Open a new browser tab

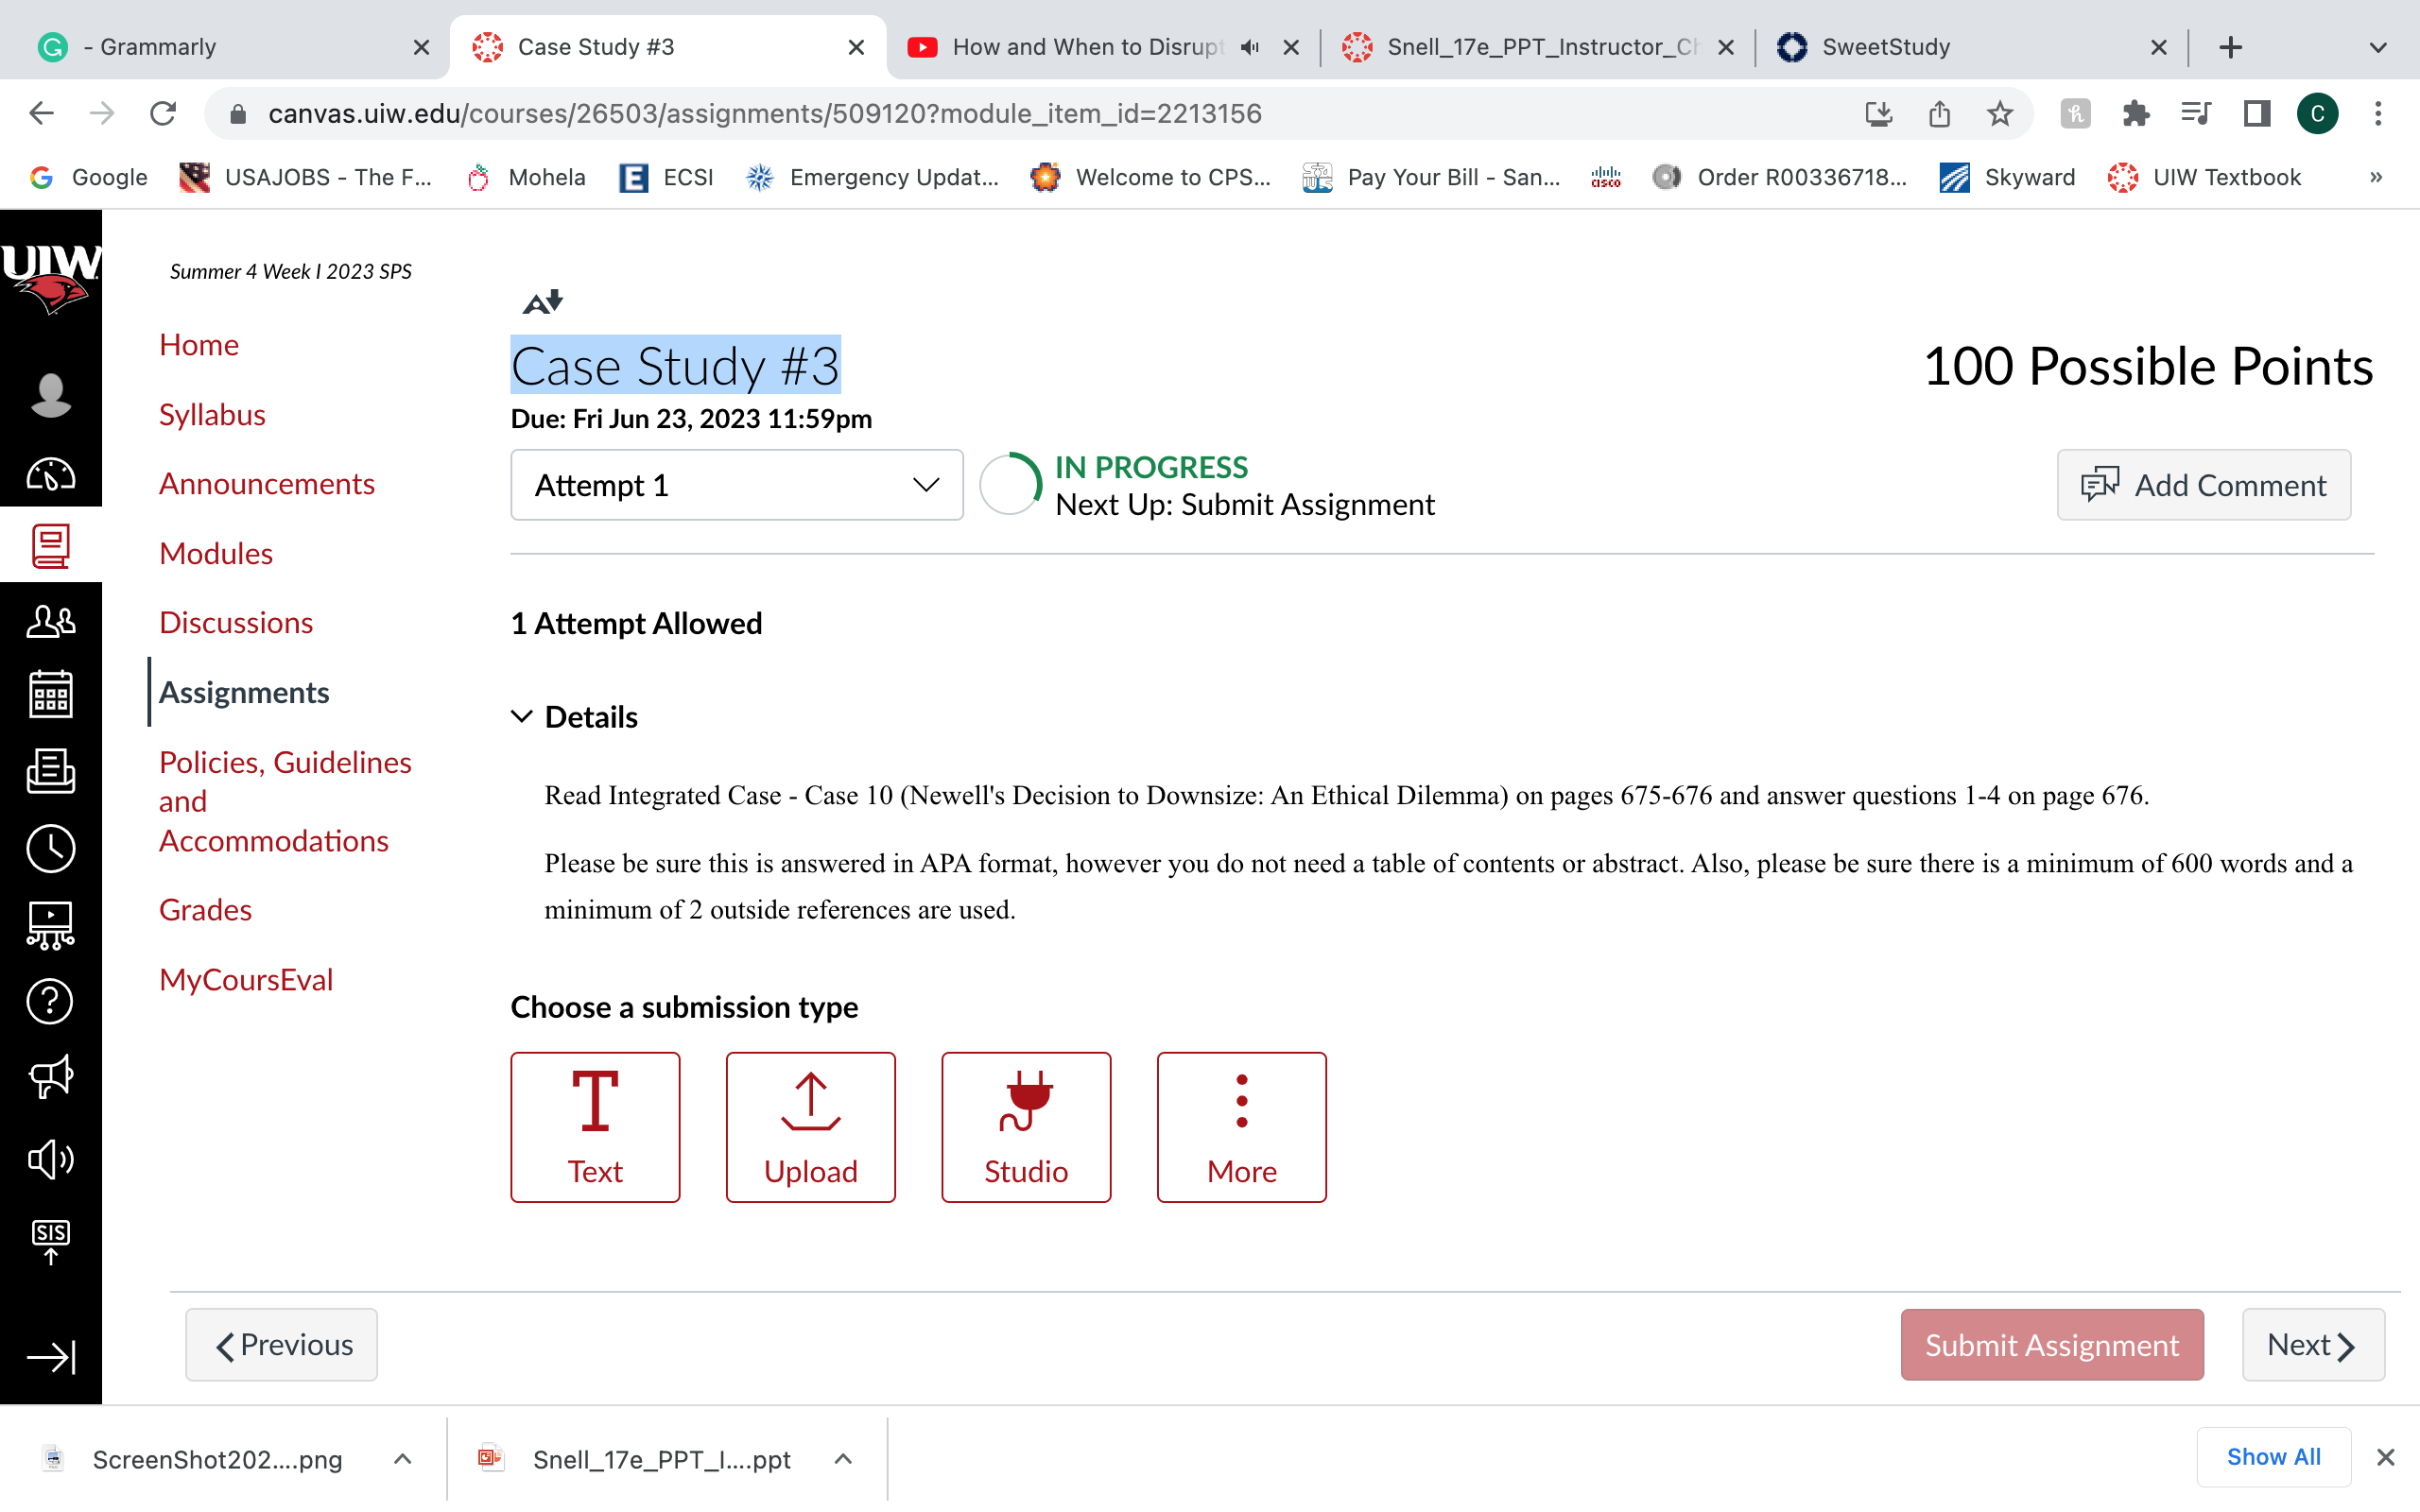click(x=2230, y=47)
